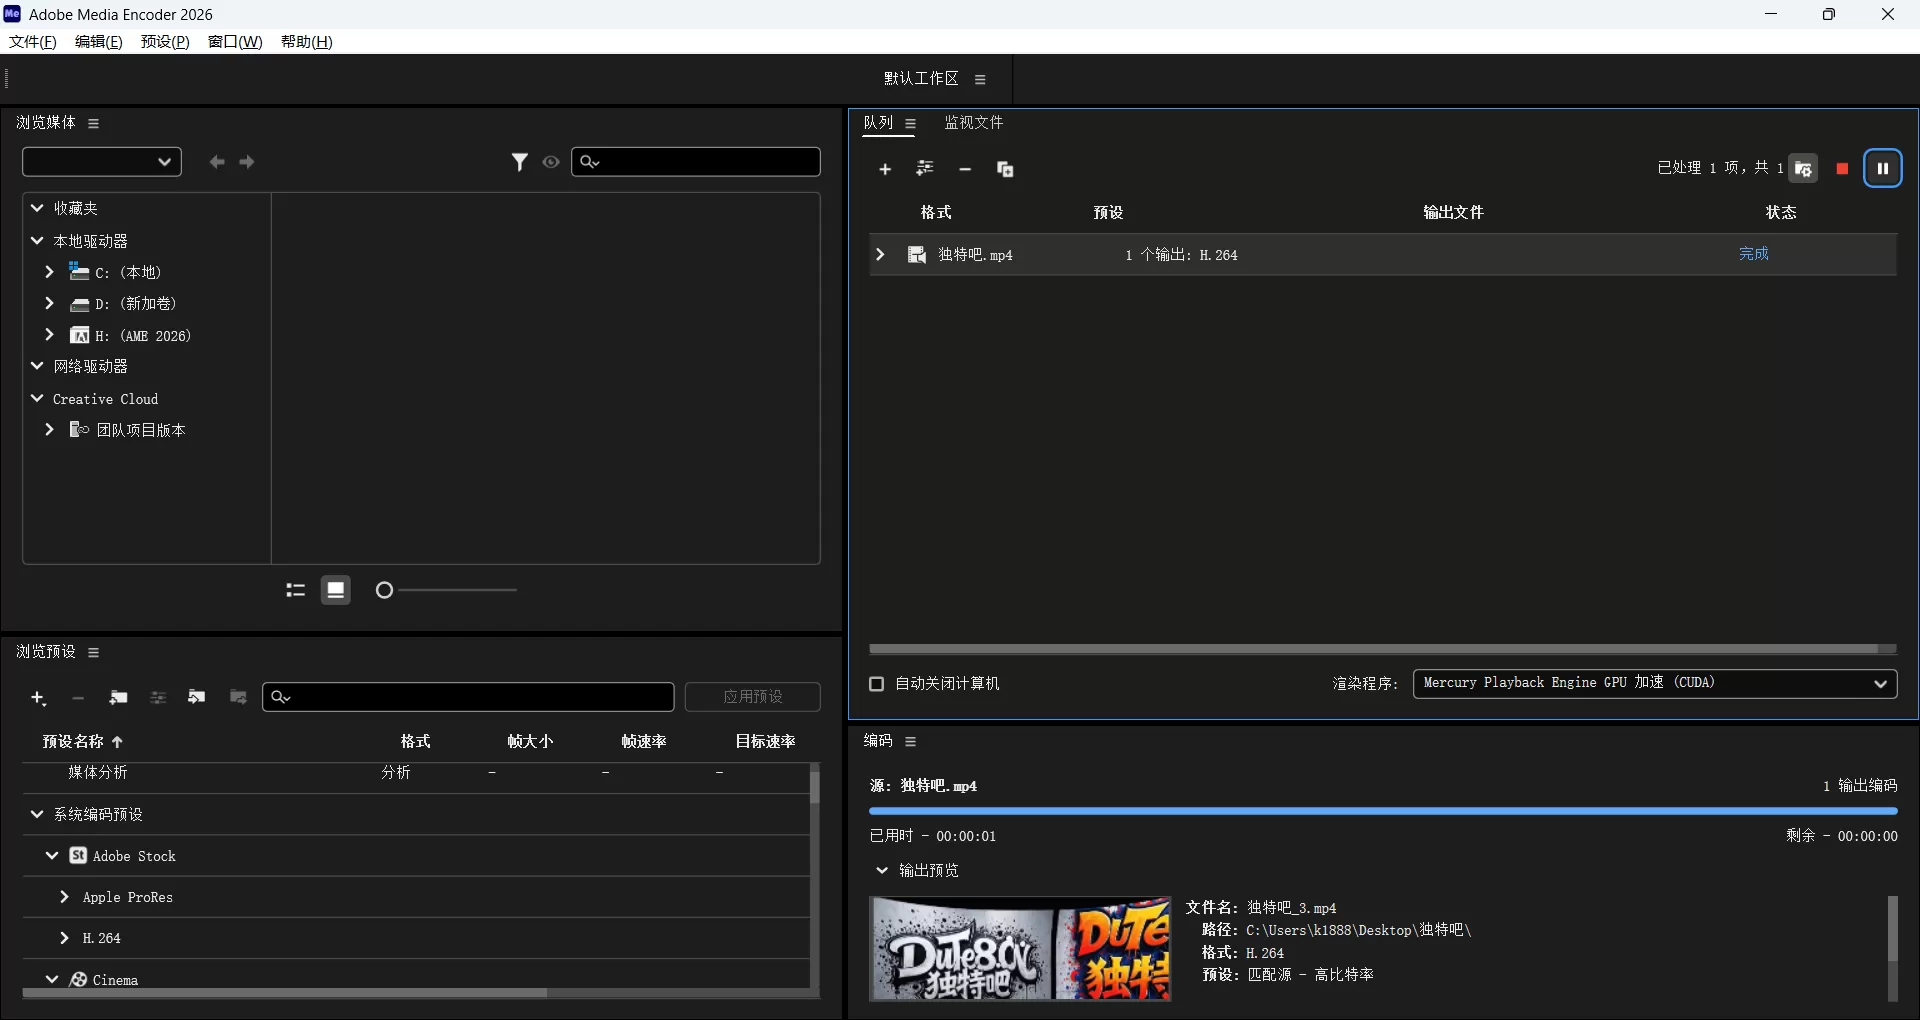
Task: Pause the encoding process
Action: click(x=1883, y=168)
